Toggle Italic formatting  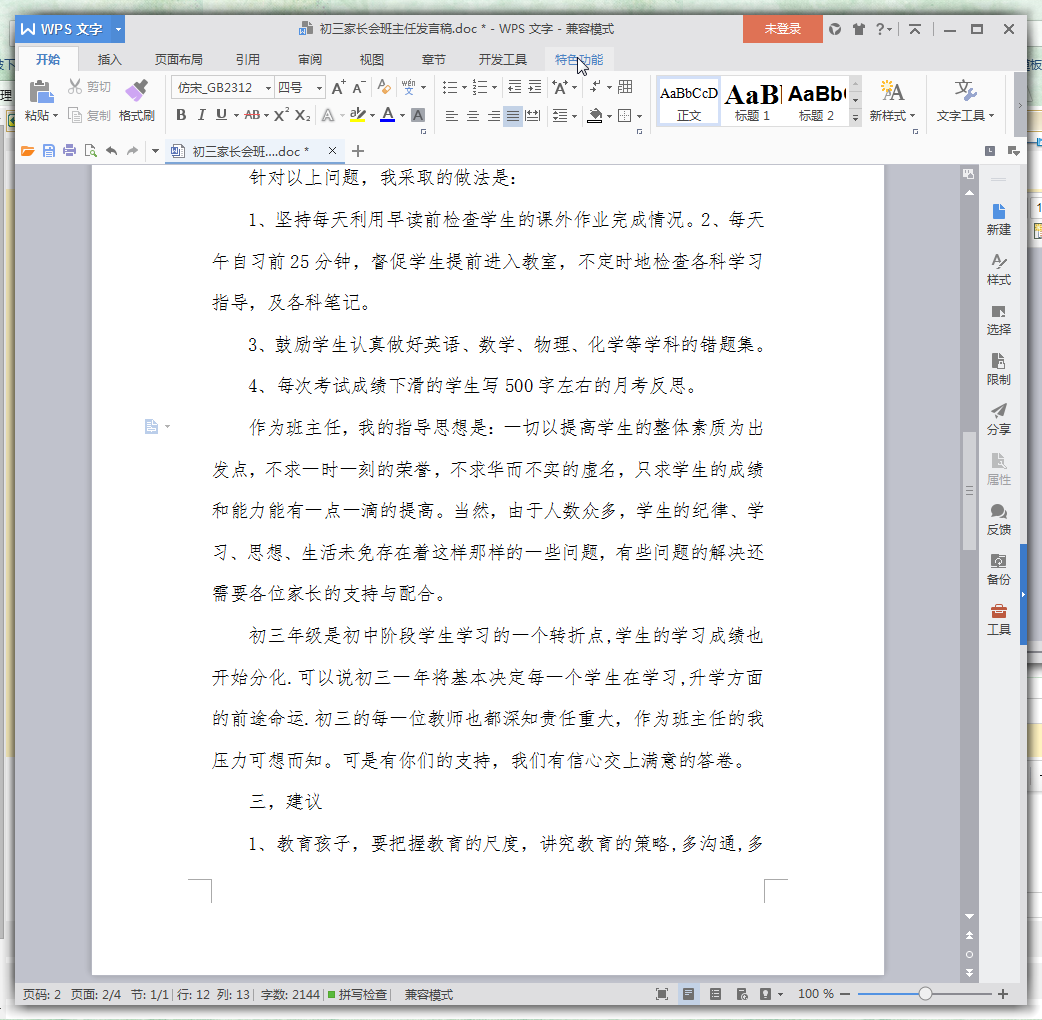(x=201, y=115)
